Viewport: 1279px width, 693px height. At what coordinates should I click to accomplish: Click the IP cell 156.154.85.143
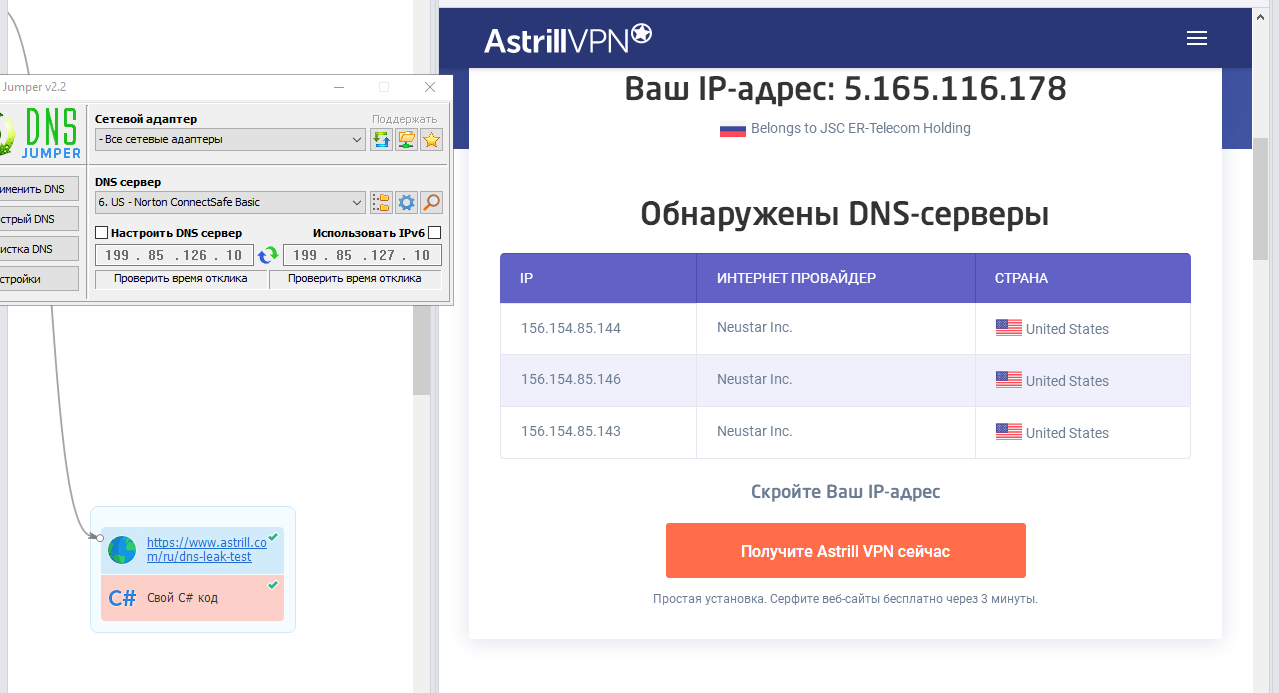pyautogui.click(x=571, y=432)
